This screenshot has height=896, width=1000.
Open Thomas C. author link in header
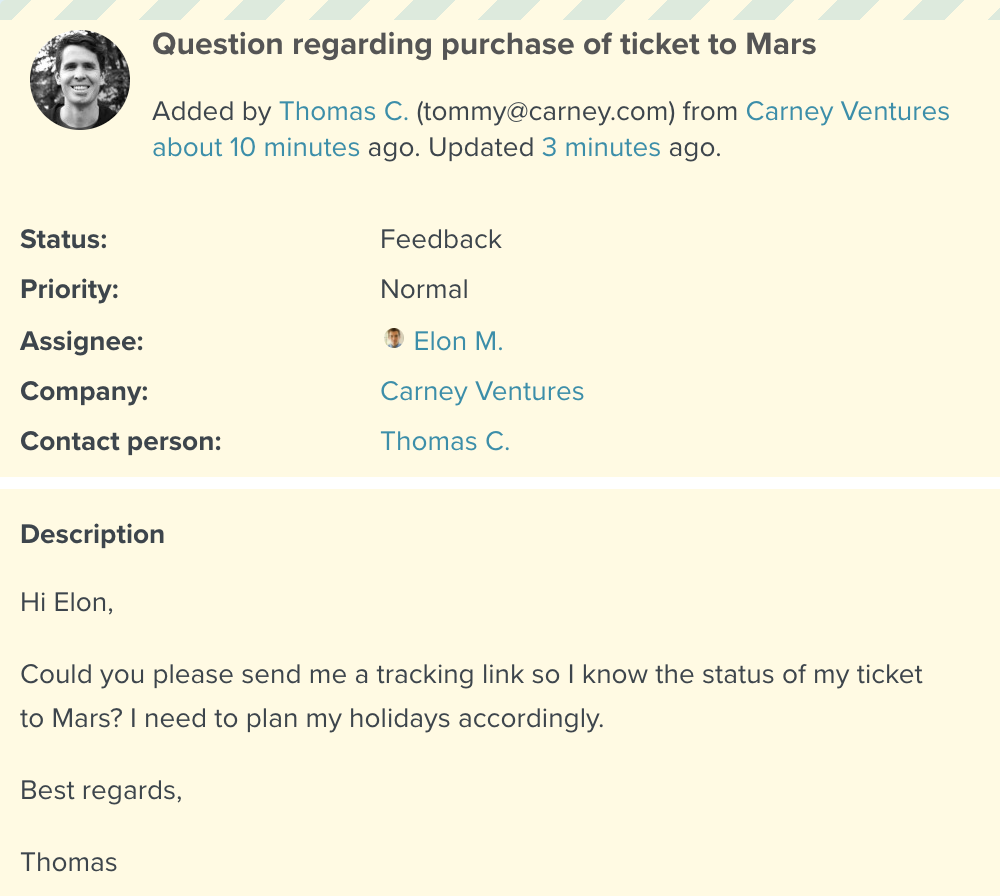pos(344,111)
